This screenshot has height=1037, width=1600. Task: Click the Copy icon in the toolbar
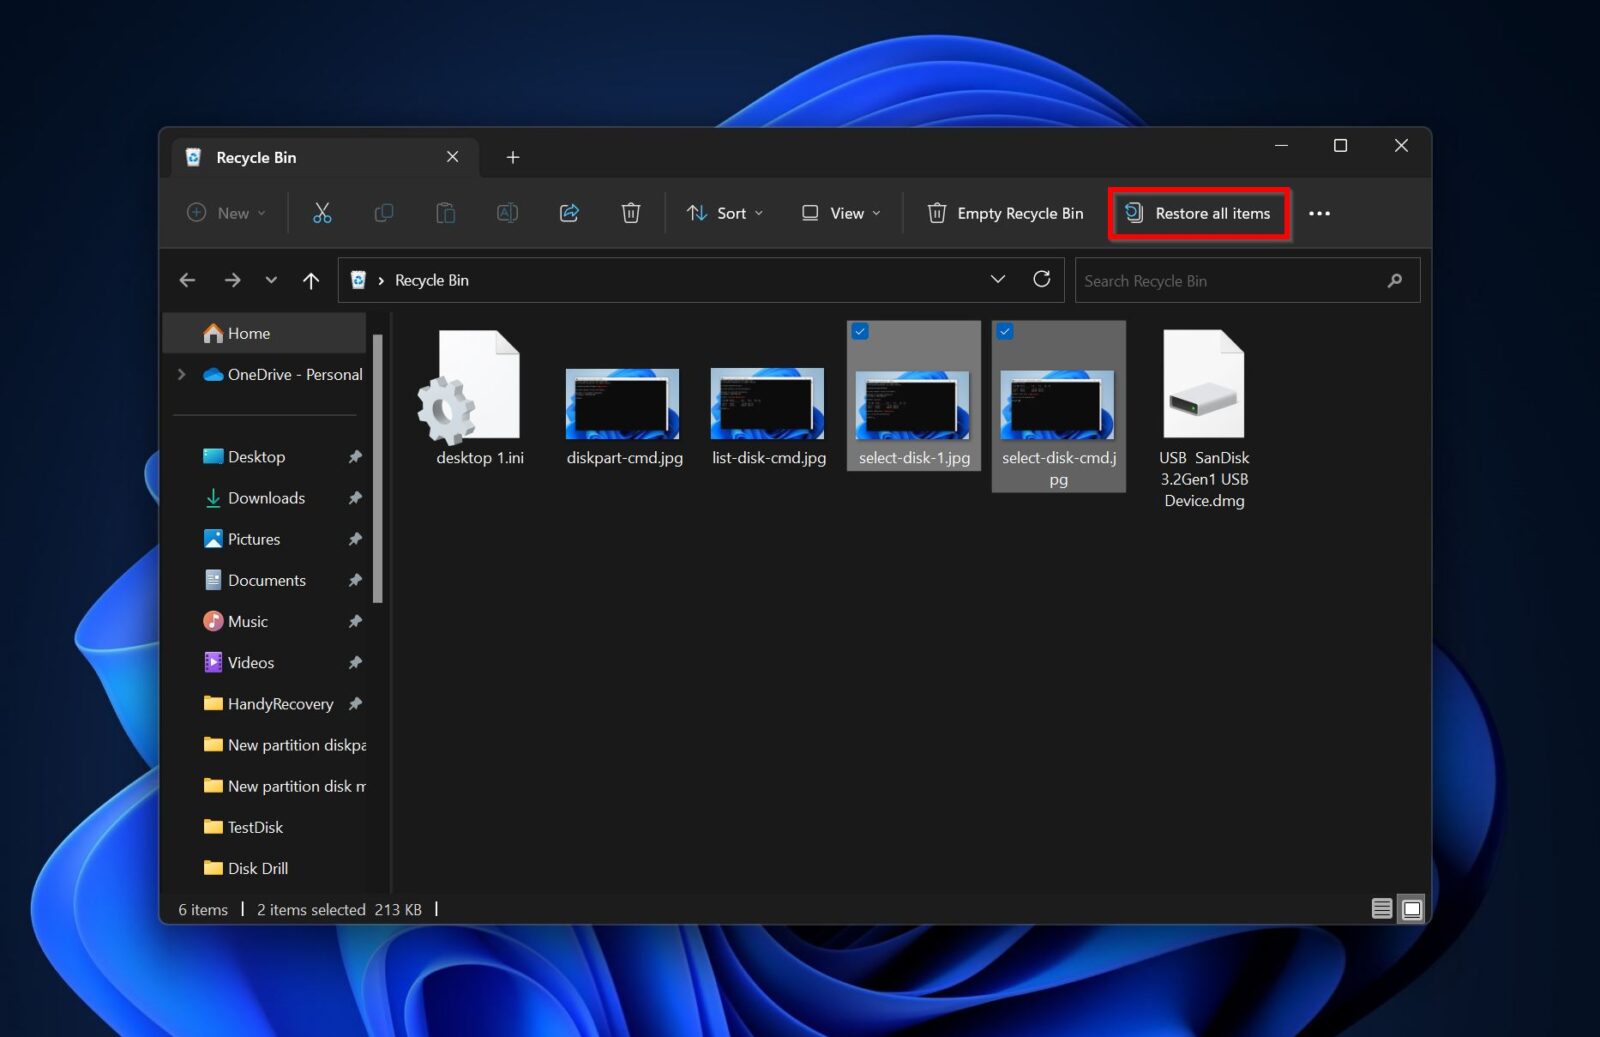pos(384,213)
